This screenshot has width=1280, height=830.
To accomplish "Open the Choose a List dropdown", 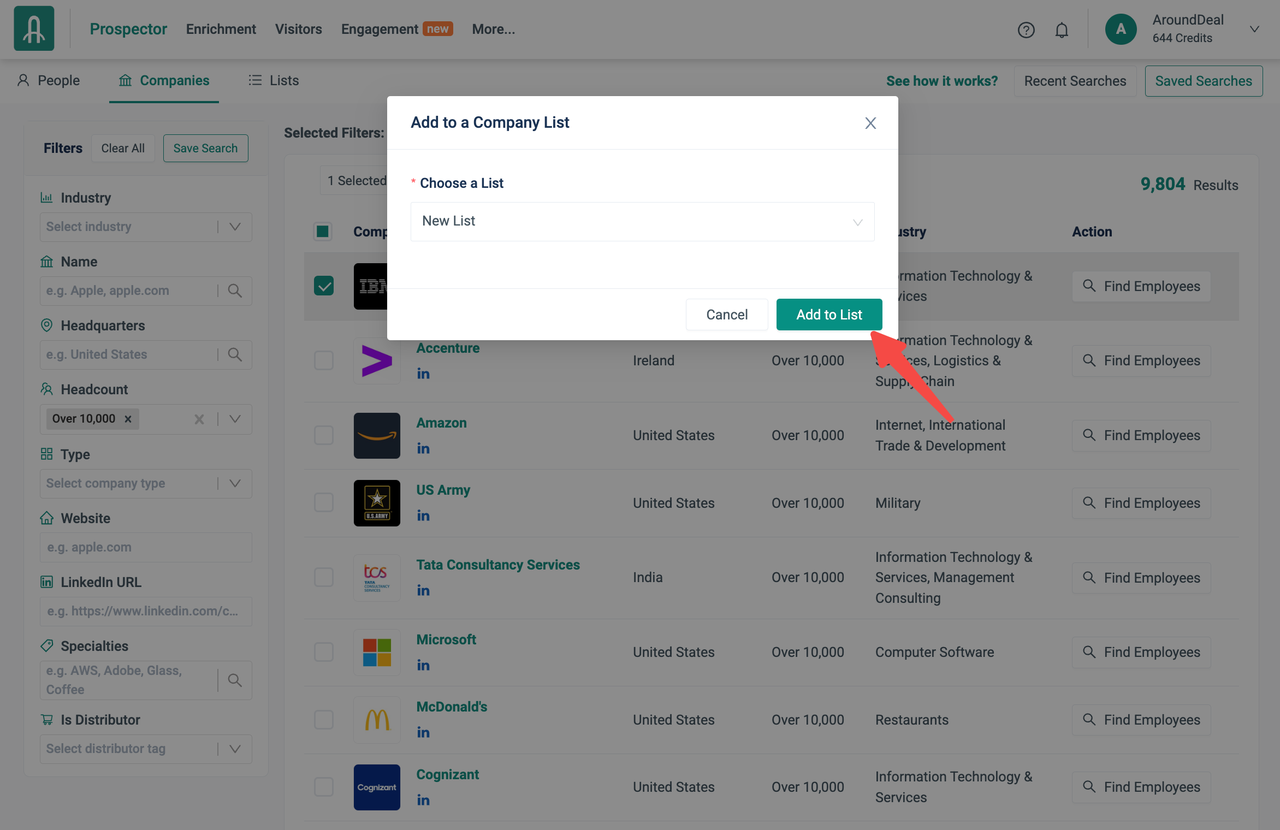I will tap(642, 221).
